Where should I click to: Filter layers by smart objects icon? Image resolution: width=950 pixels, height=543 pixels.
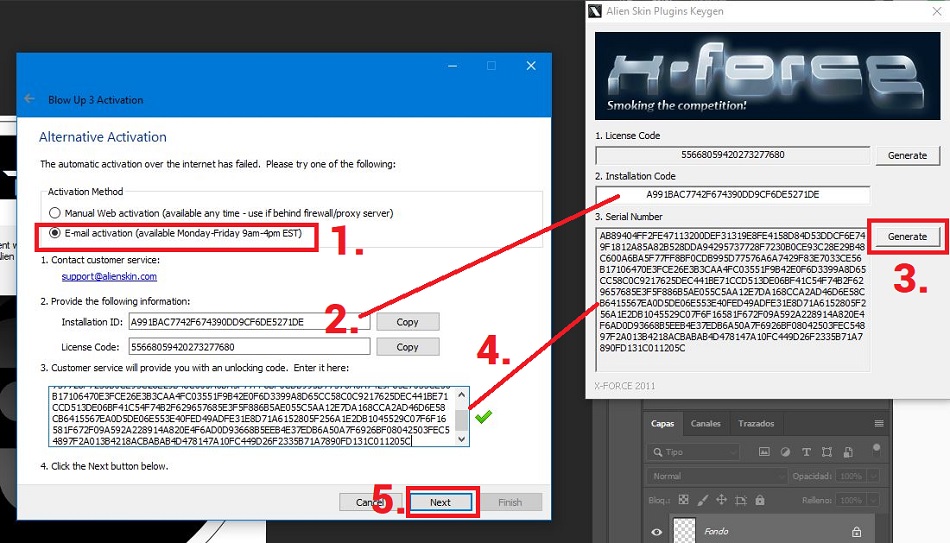coord(848,451)
